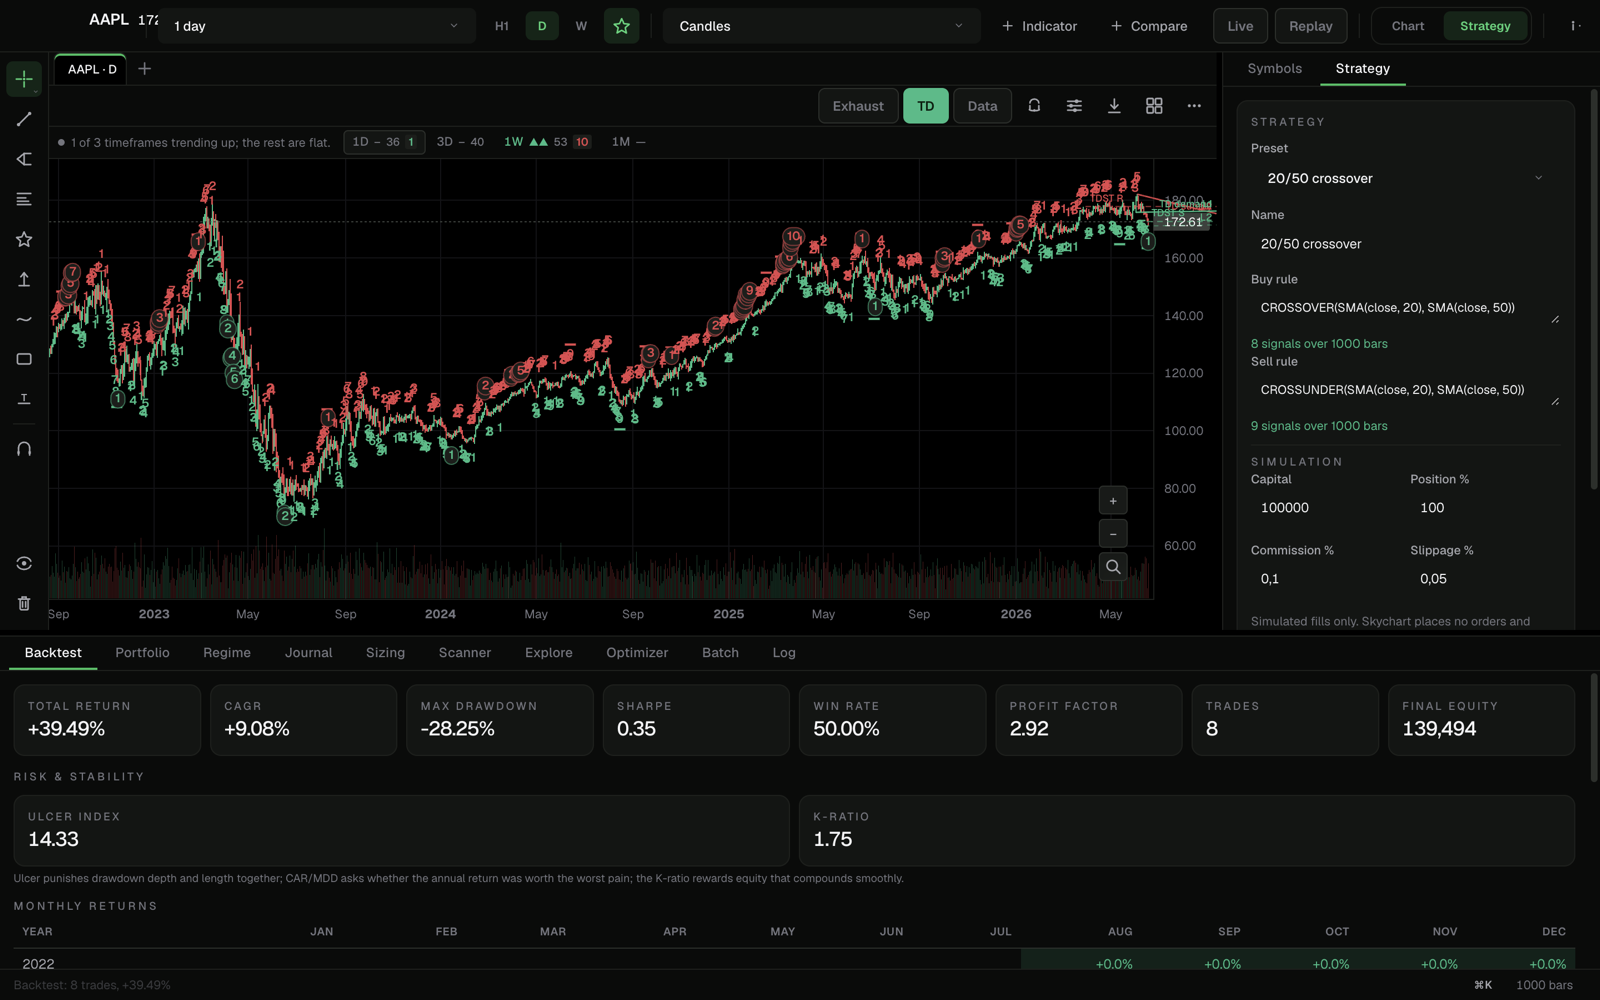Toggle the Data overlay
The image size is (1600, 1000).
pyautogui.click(x=982, y=106)
